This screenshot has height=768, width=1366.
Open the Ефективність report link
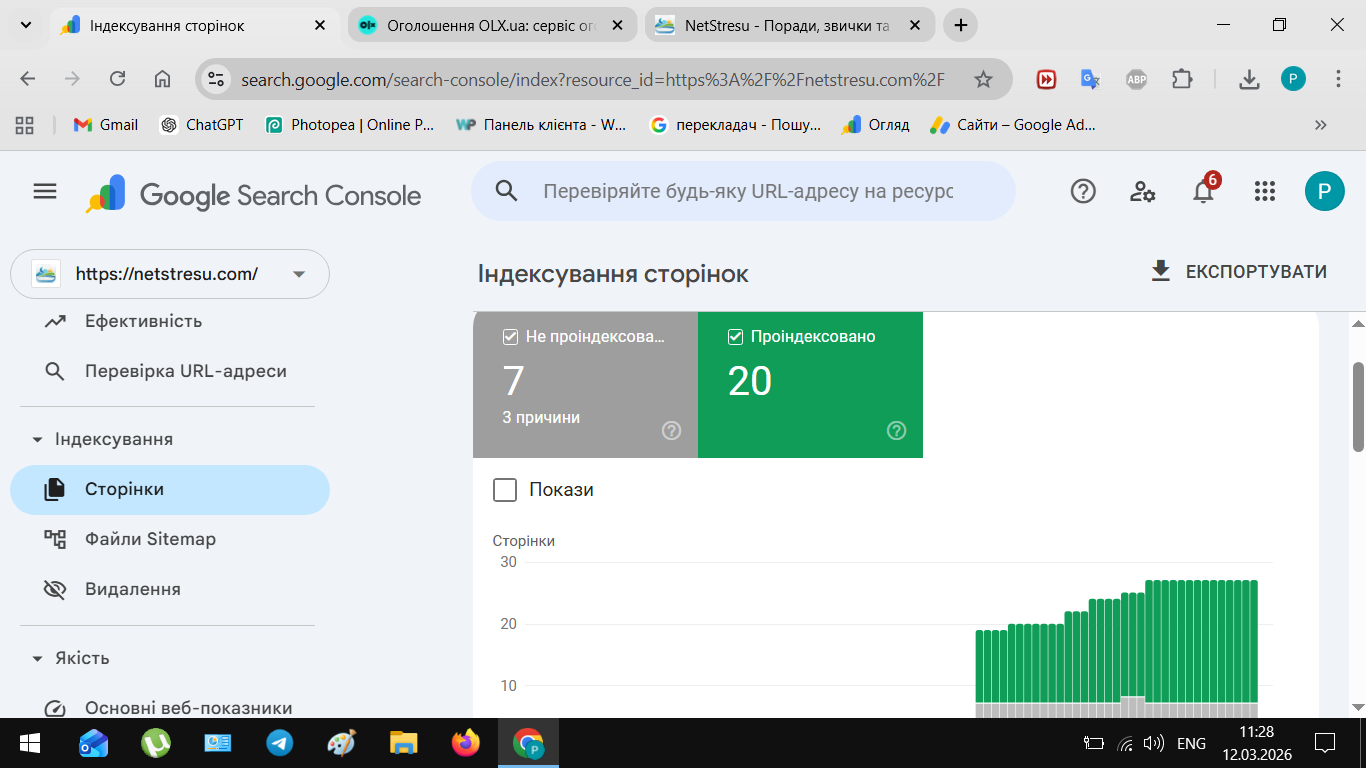tap(143, 321)
